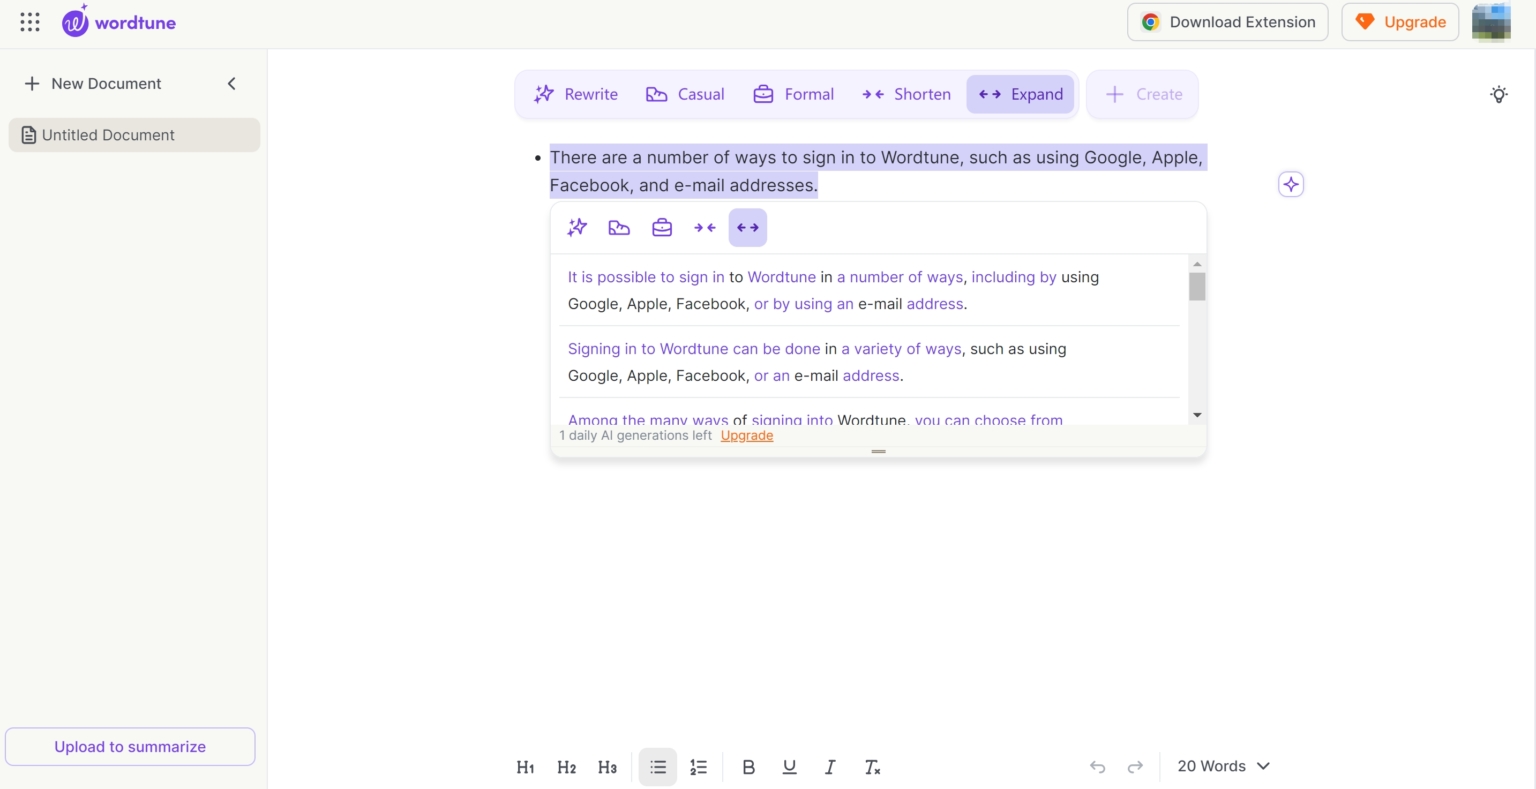Select the Rewrite icon in the suggestions popup
The image size is (1536, 789).
click(577, 227)
